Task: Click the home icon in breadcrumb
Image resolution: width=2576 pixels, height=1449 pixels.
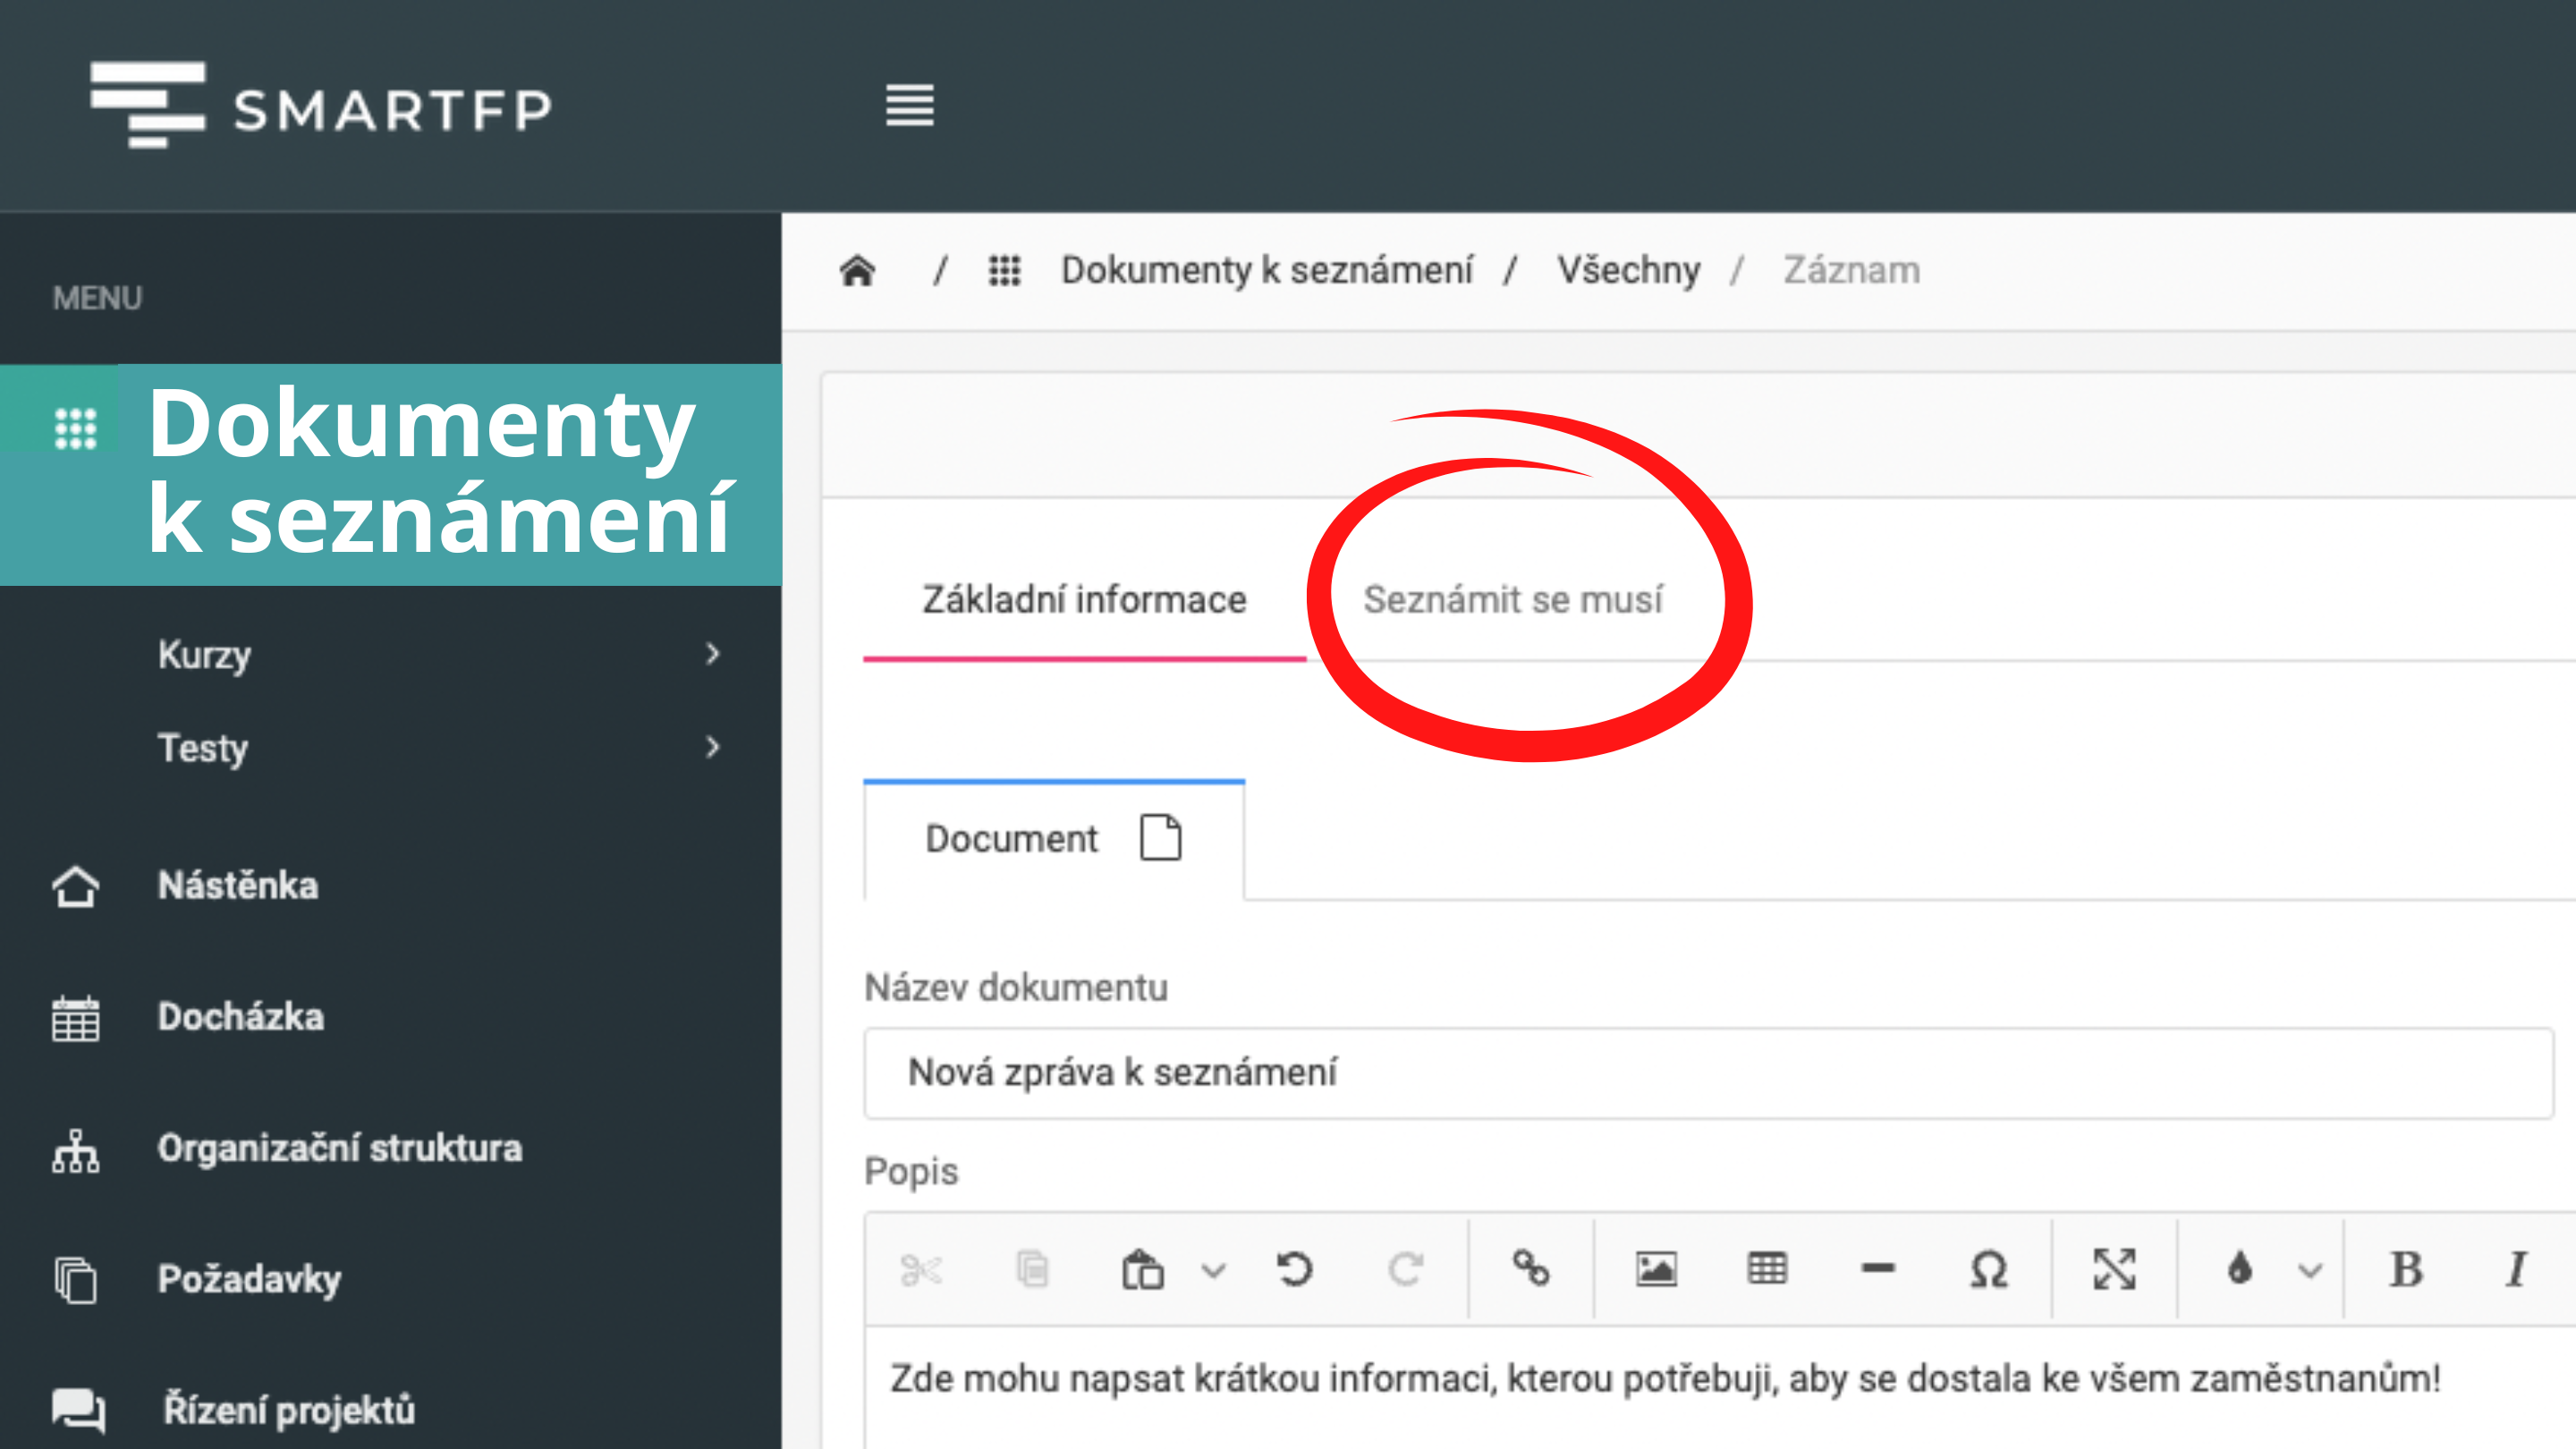Action: 857,270
